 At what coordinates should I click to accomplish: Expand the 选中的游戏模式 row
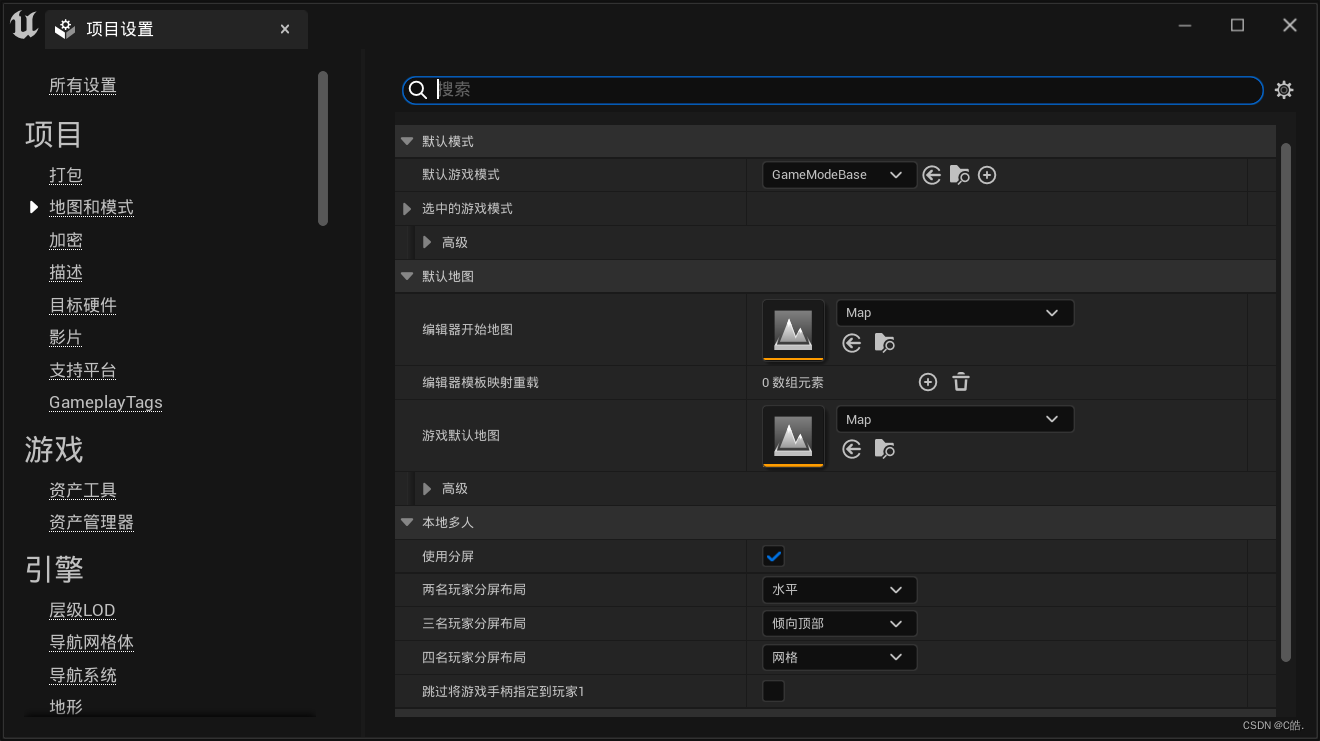click(407, 209)
